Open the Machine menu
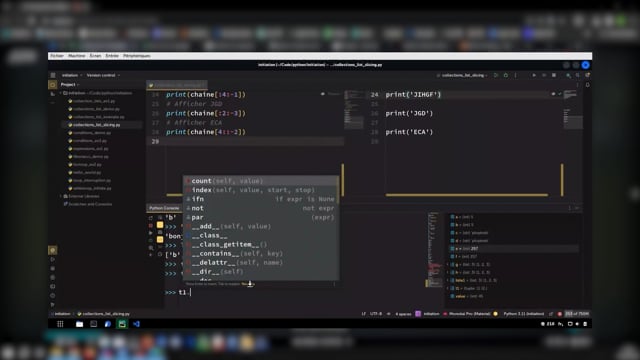This screenshot has height=360, width=640. click(77, 56)
